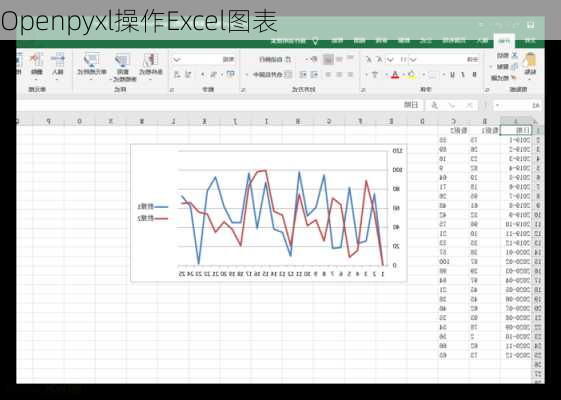Open the Clipboard group dialog launcher
The height and width of the screenshot is (400, 561).
coord(487,90)
